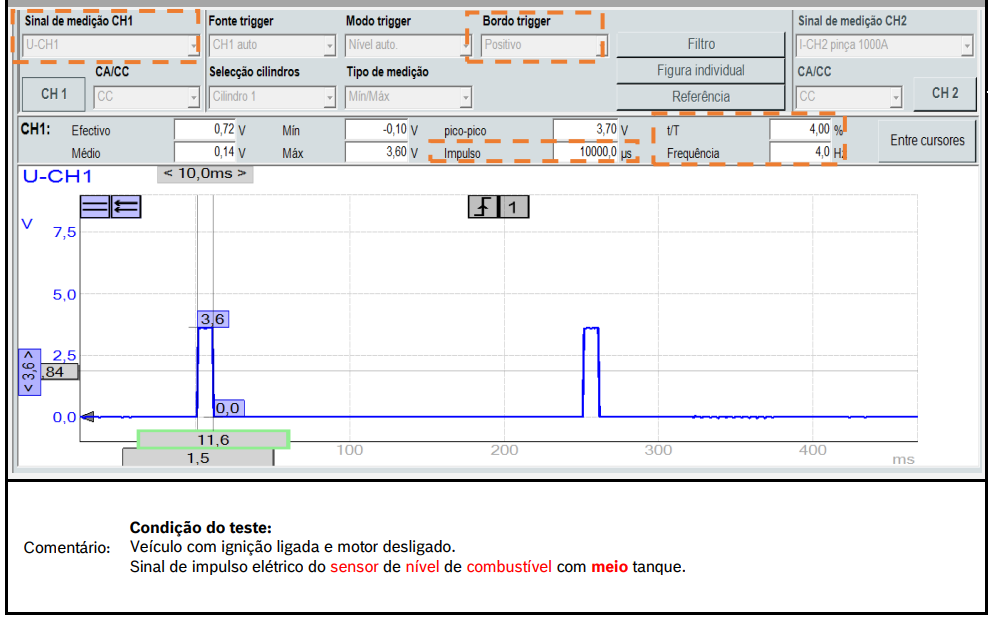Open the Tipo de medição Mín/Máx dropdown
Image resolution: width=995 pixels, height=621 pixels.
coord(408,97)
